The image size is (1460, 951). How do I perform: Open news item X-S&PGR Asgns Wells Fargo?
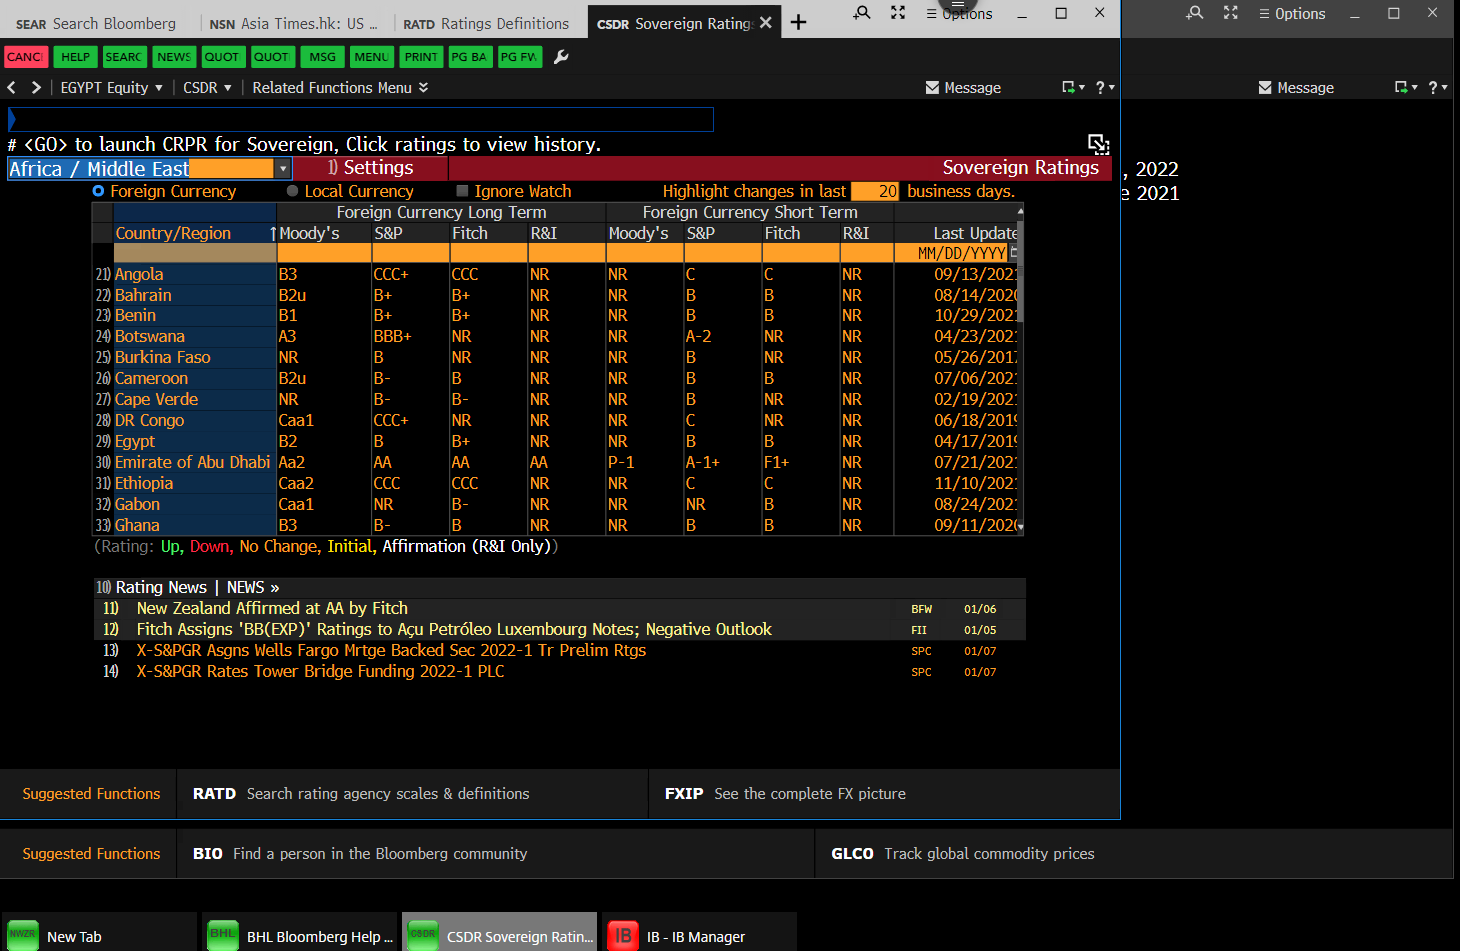point(391,651)
